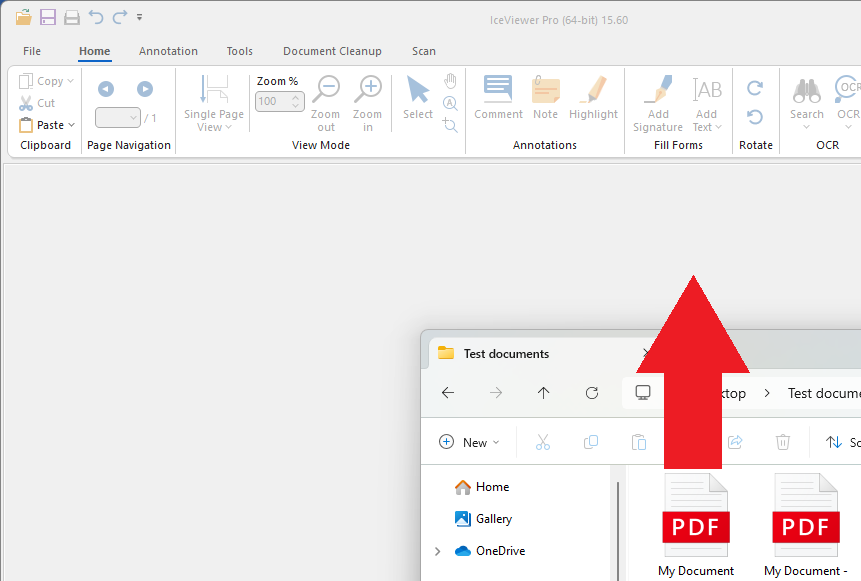This screenshot has height=581, width=861.
Task: Open Gallery in Explorer sidebar
Action: pyautogui.click(x=483, y=519)
